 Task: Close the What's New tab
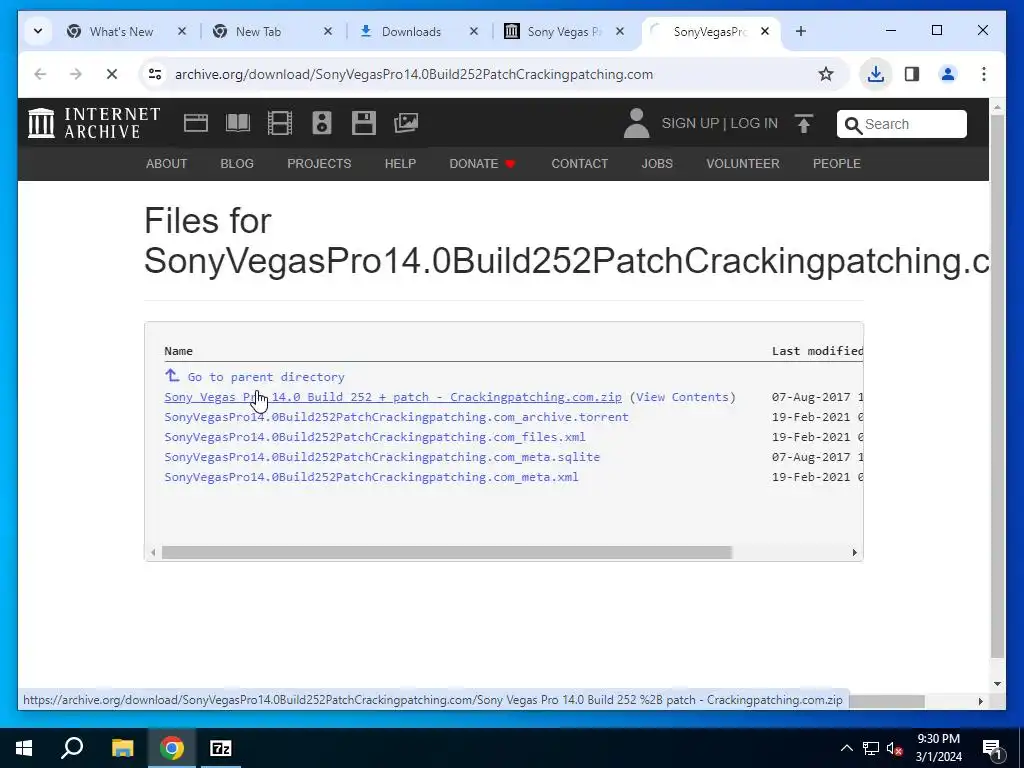pos(182,31)
